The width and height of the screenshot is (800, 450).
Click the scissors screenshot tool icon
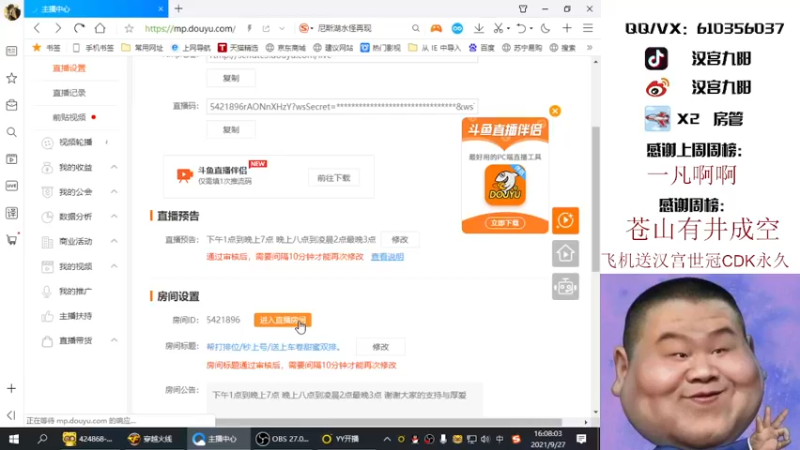click(498, 29)
